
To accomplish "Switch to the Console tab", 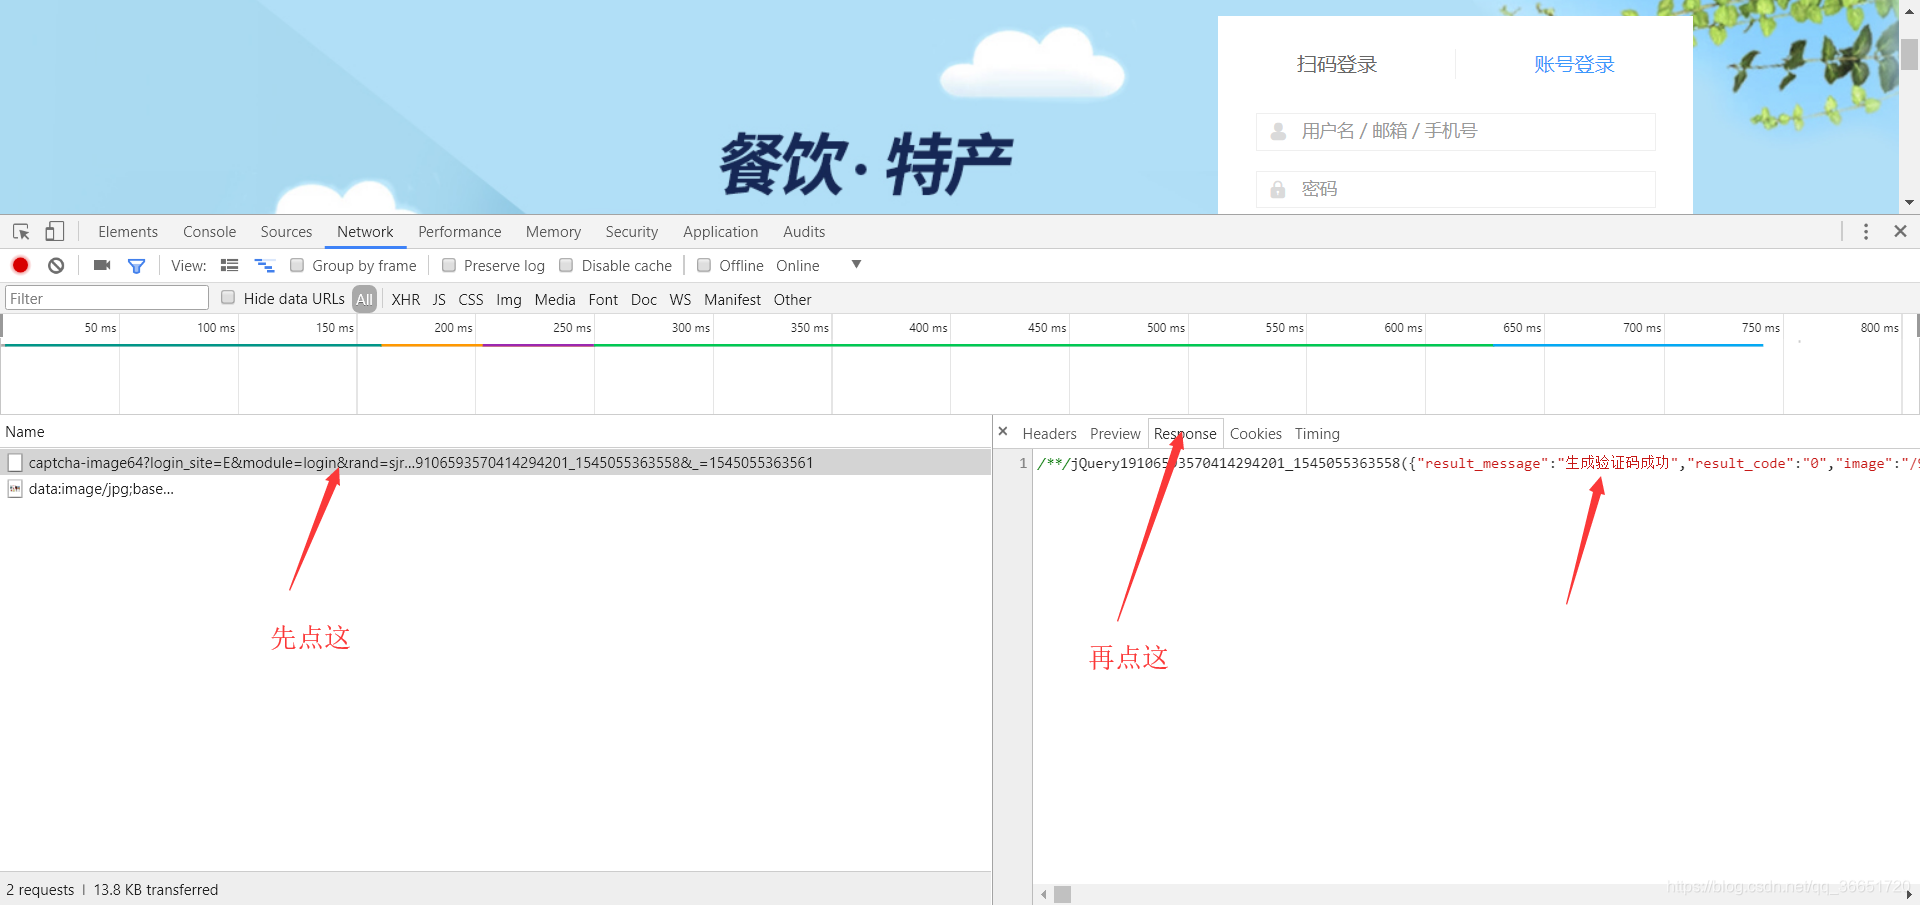I will point(210,232).
